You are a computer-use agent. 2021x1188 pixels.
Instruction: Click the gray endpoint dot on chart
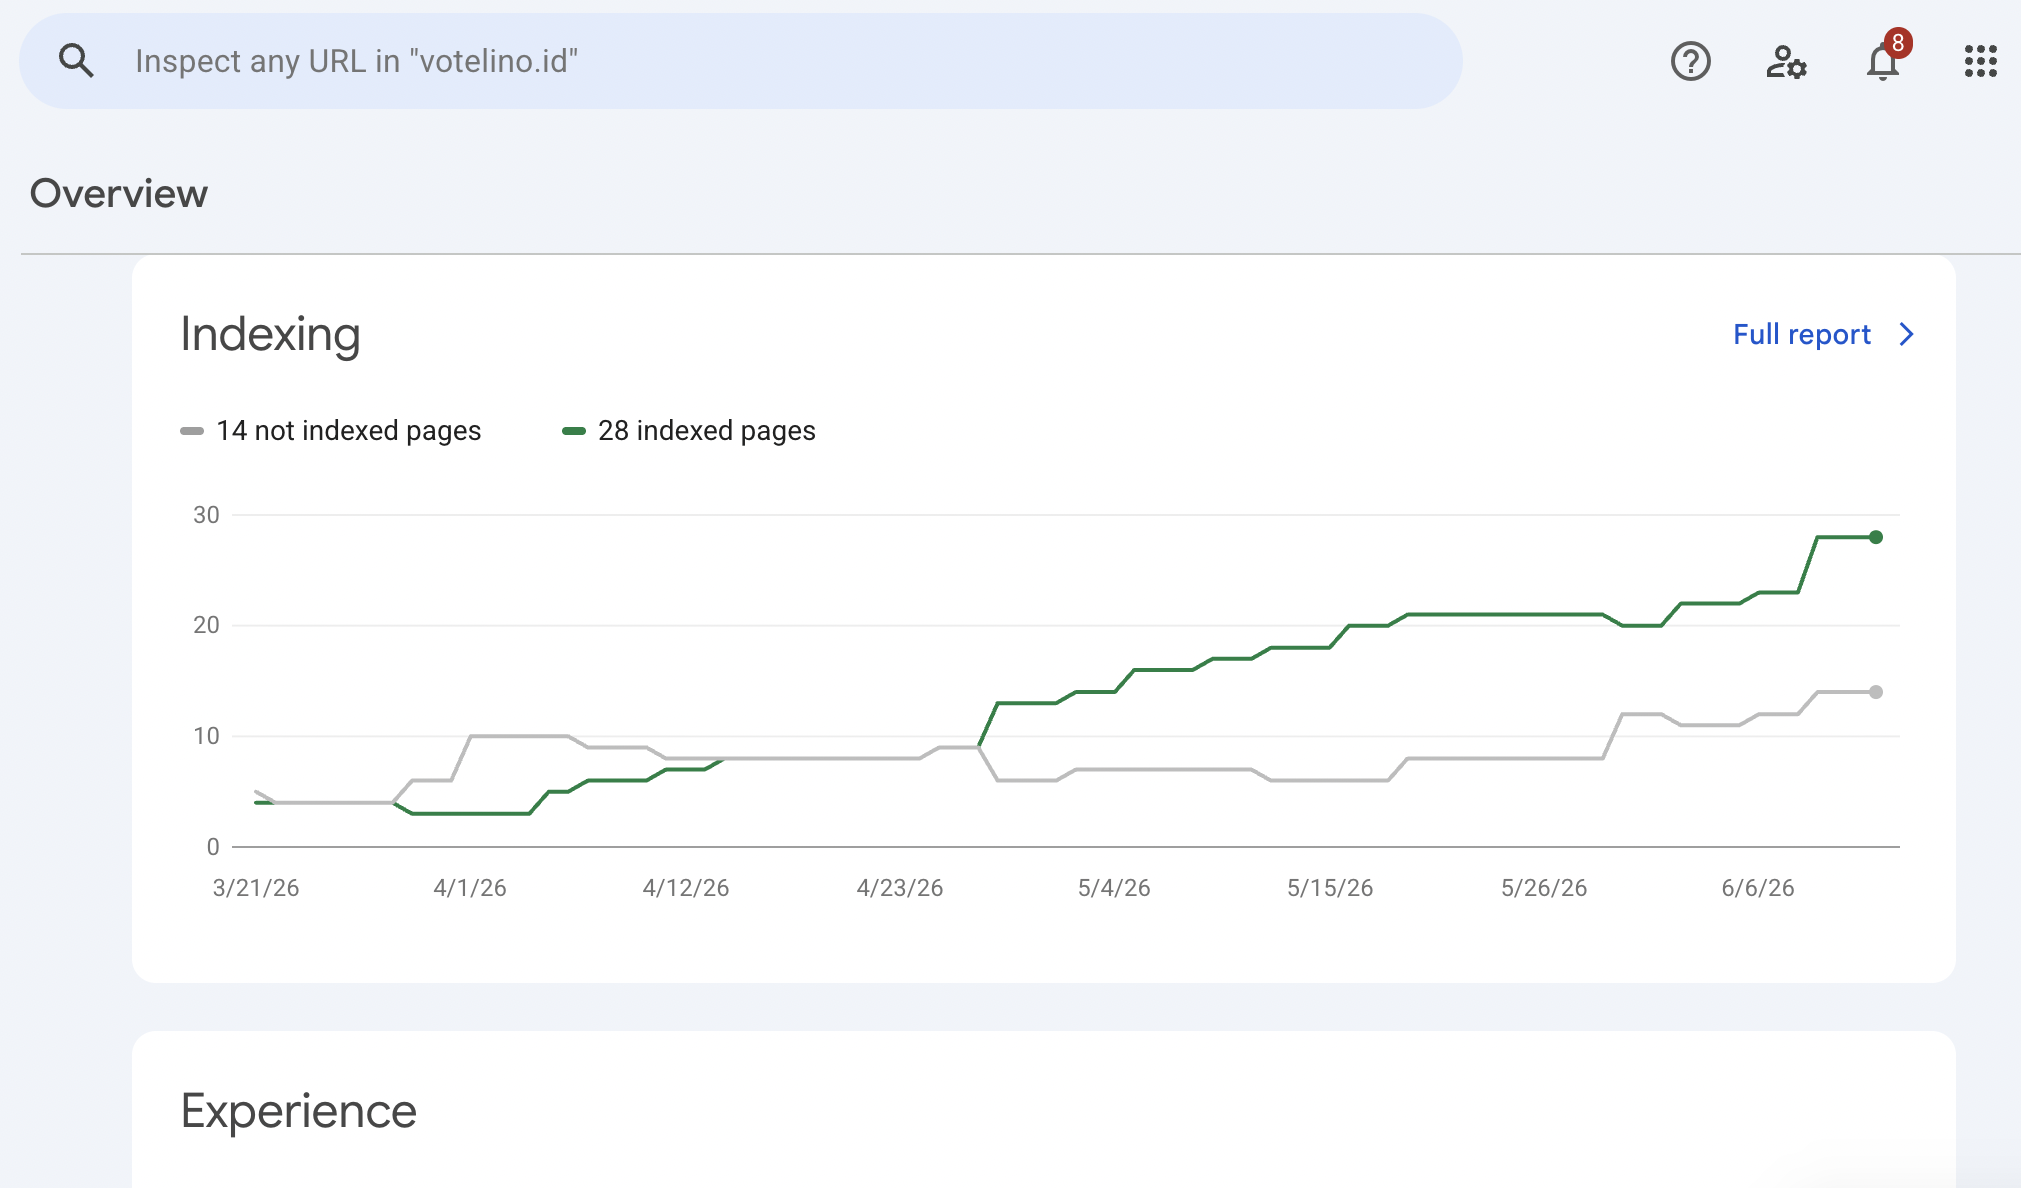1876,692
